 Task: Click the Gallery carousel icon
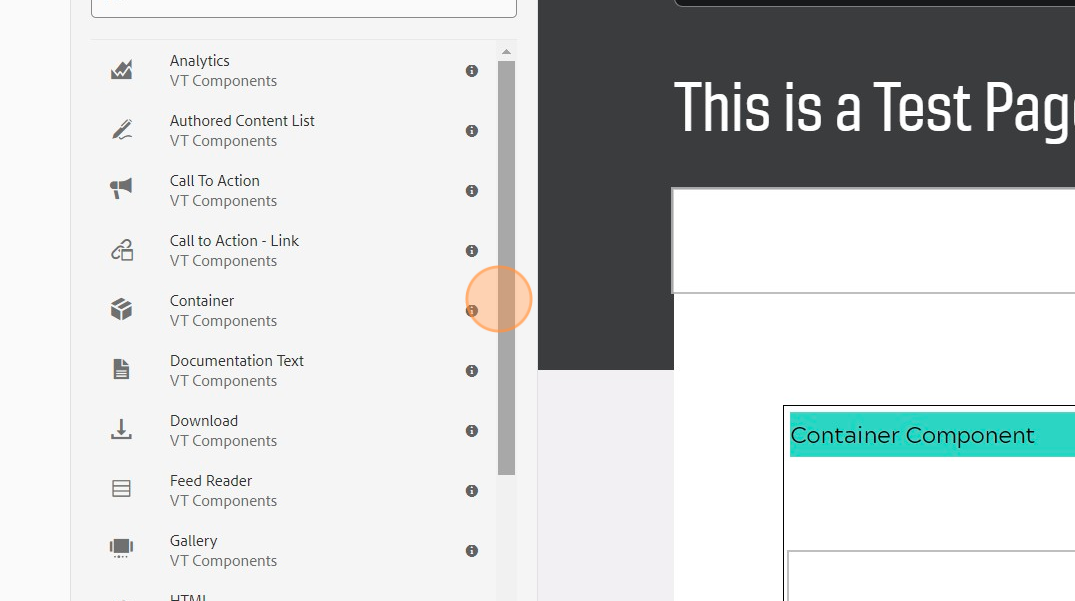(x=121, y=548)
